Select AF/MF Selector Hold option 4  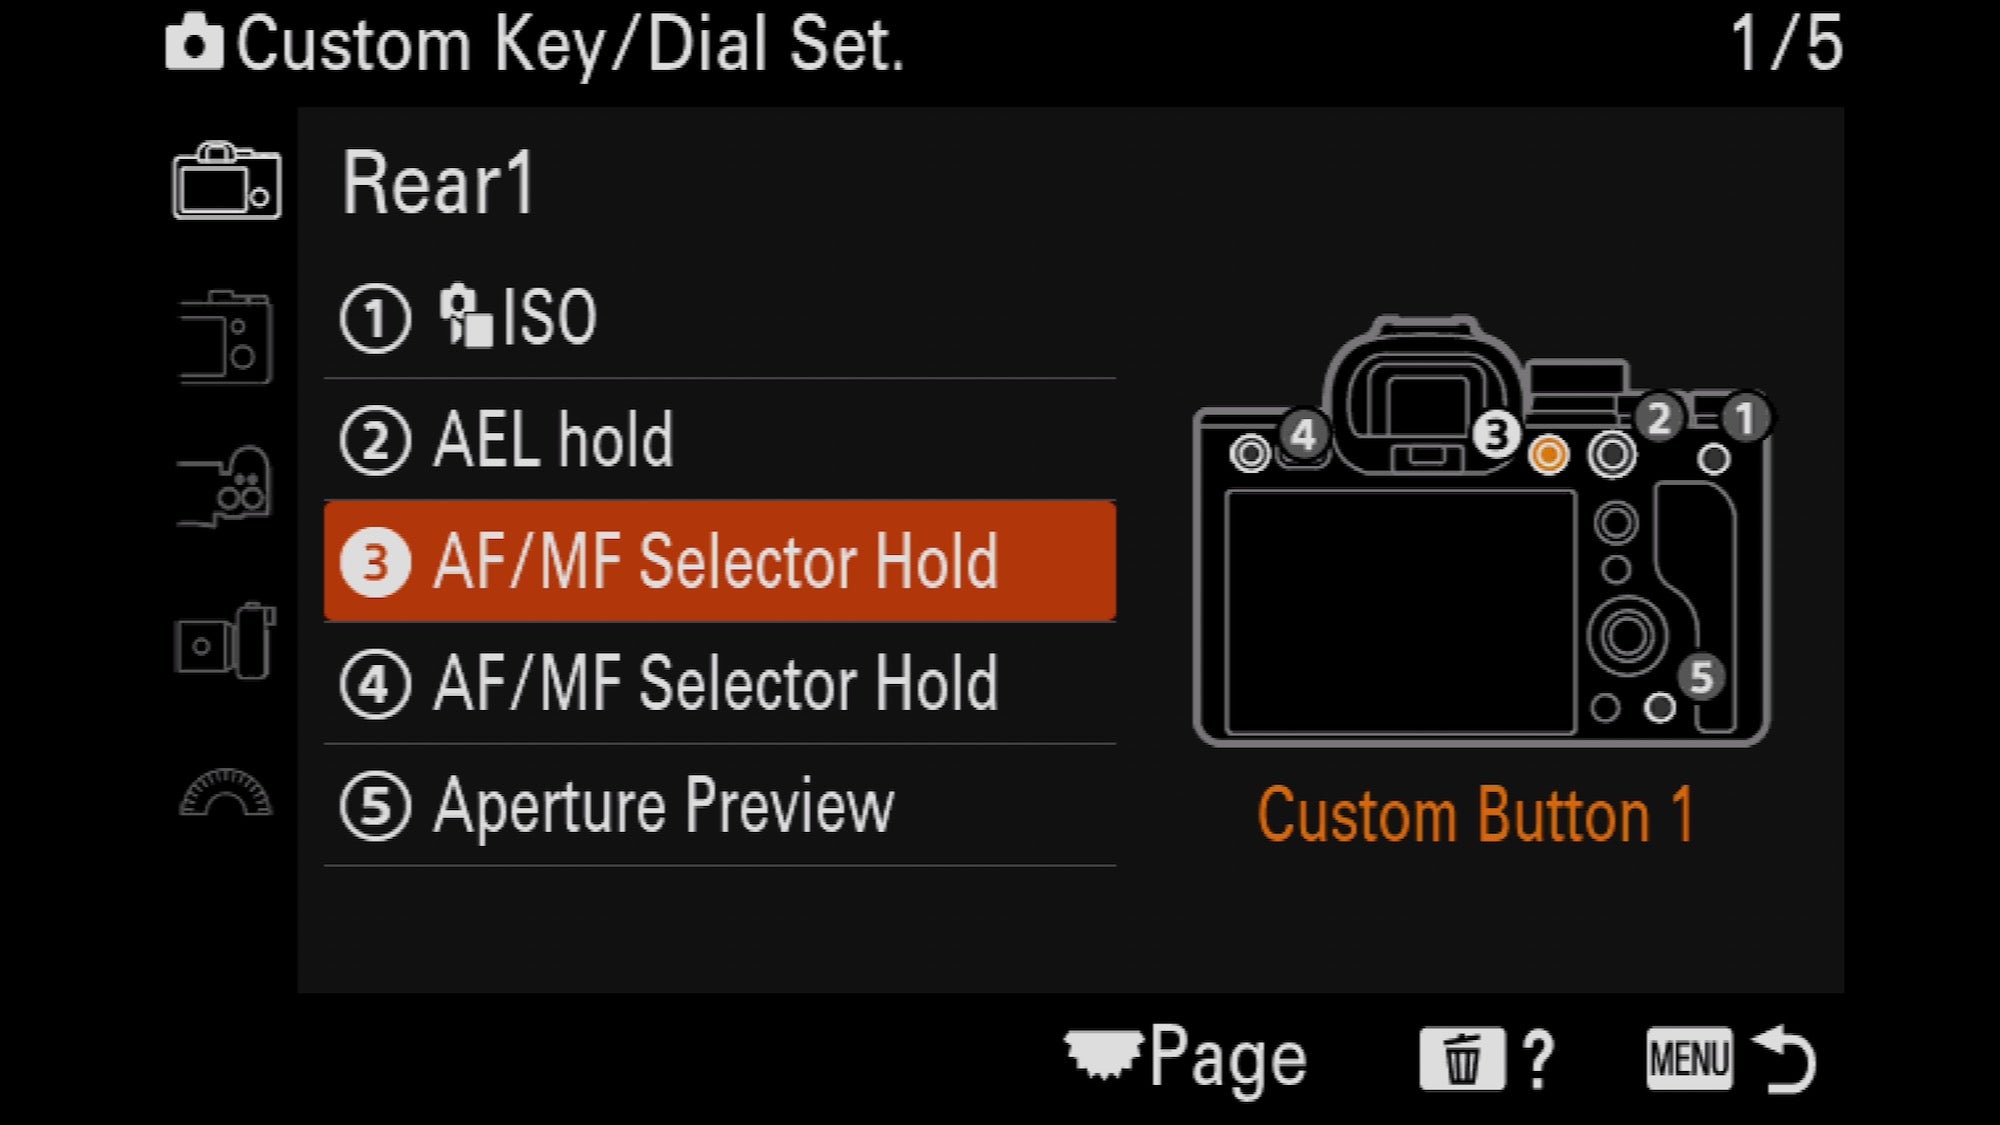[702, 683]
